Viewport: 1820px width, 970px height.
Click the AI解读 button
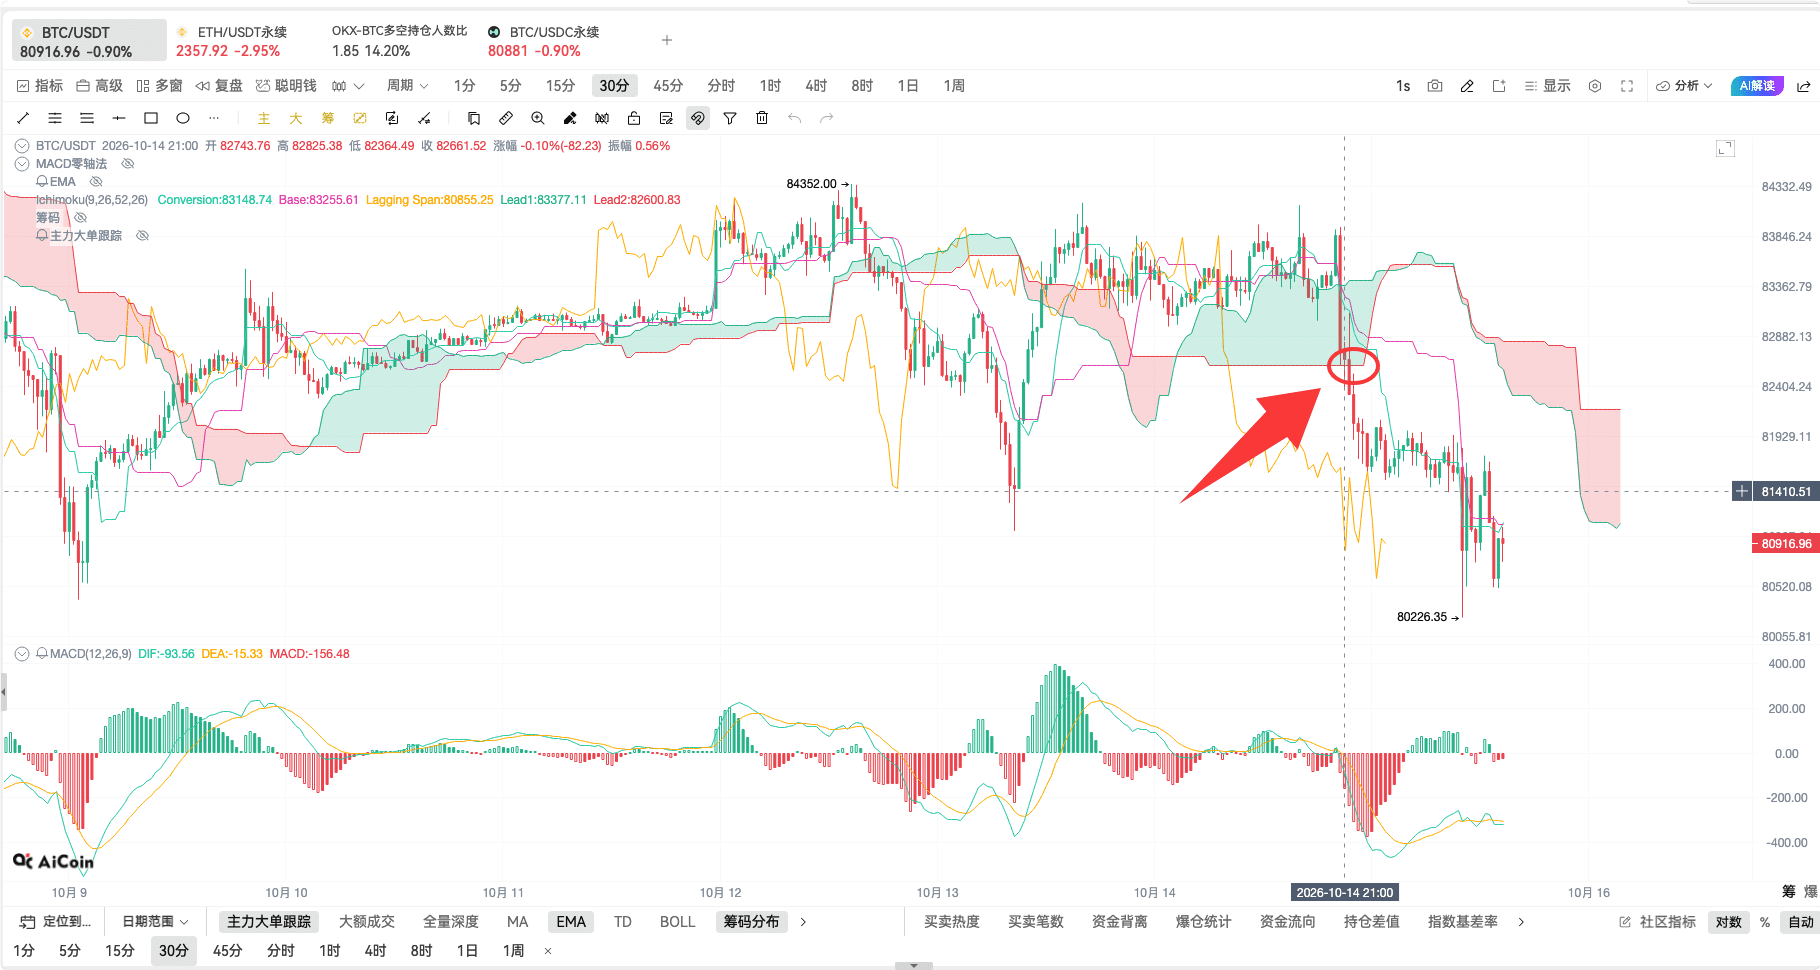pyautogui.click(x=1757, y=86)
